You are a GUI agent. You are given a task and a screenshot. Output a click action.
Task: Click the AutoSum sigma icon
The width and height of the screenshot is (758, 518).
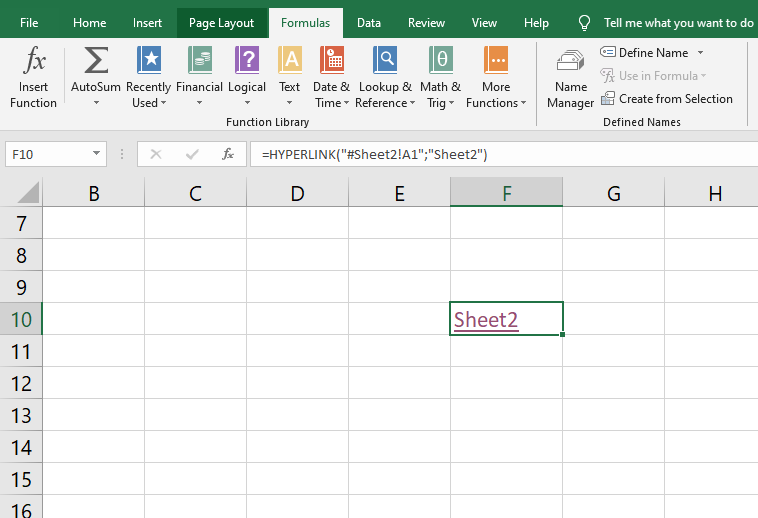(x=96, y=62)
